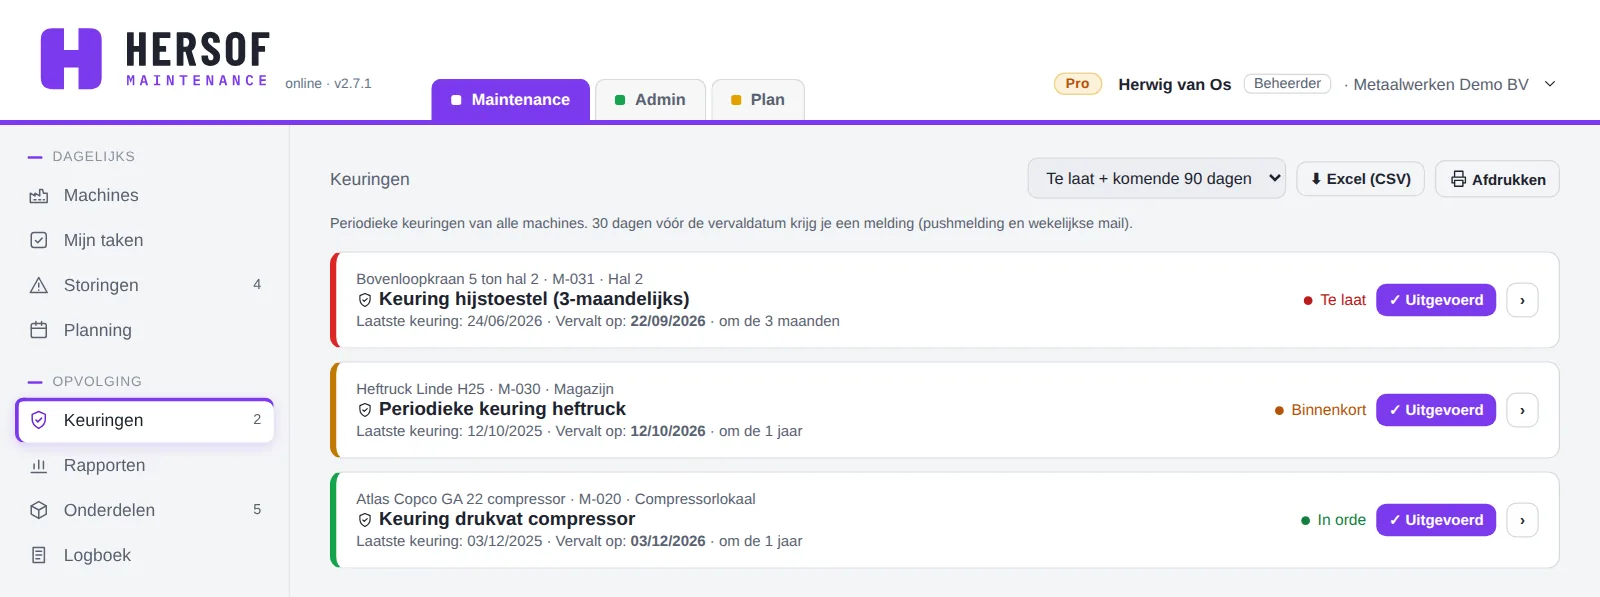Click the Keuringen count badge 2

[x=257, y=420]
